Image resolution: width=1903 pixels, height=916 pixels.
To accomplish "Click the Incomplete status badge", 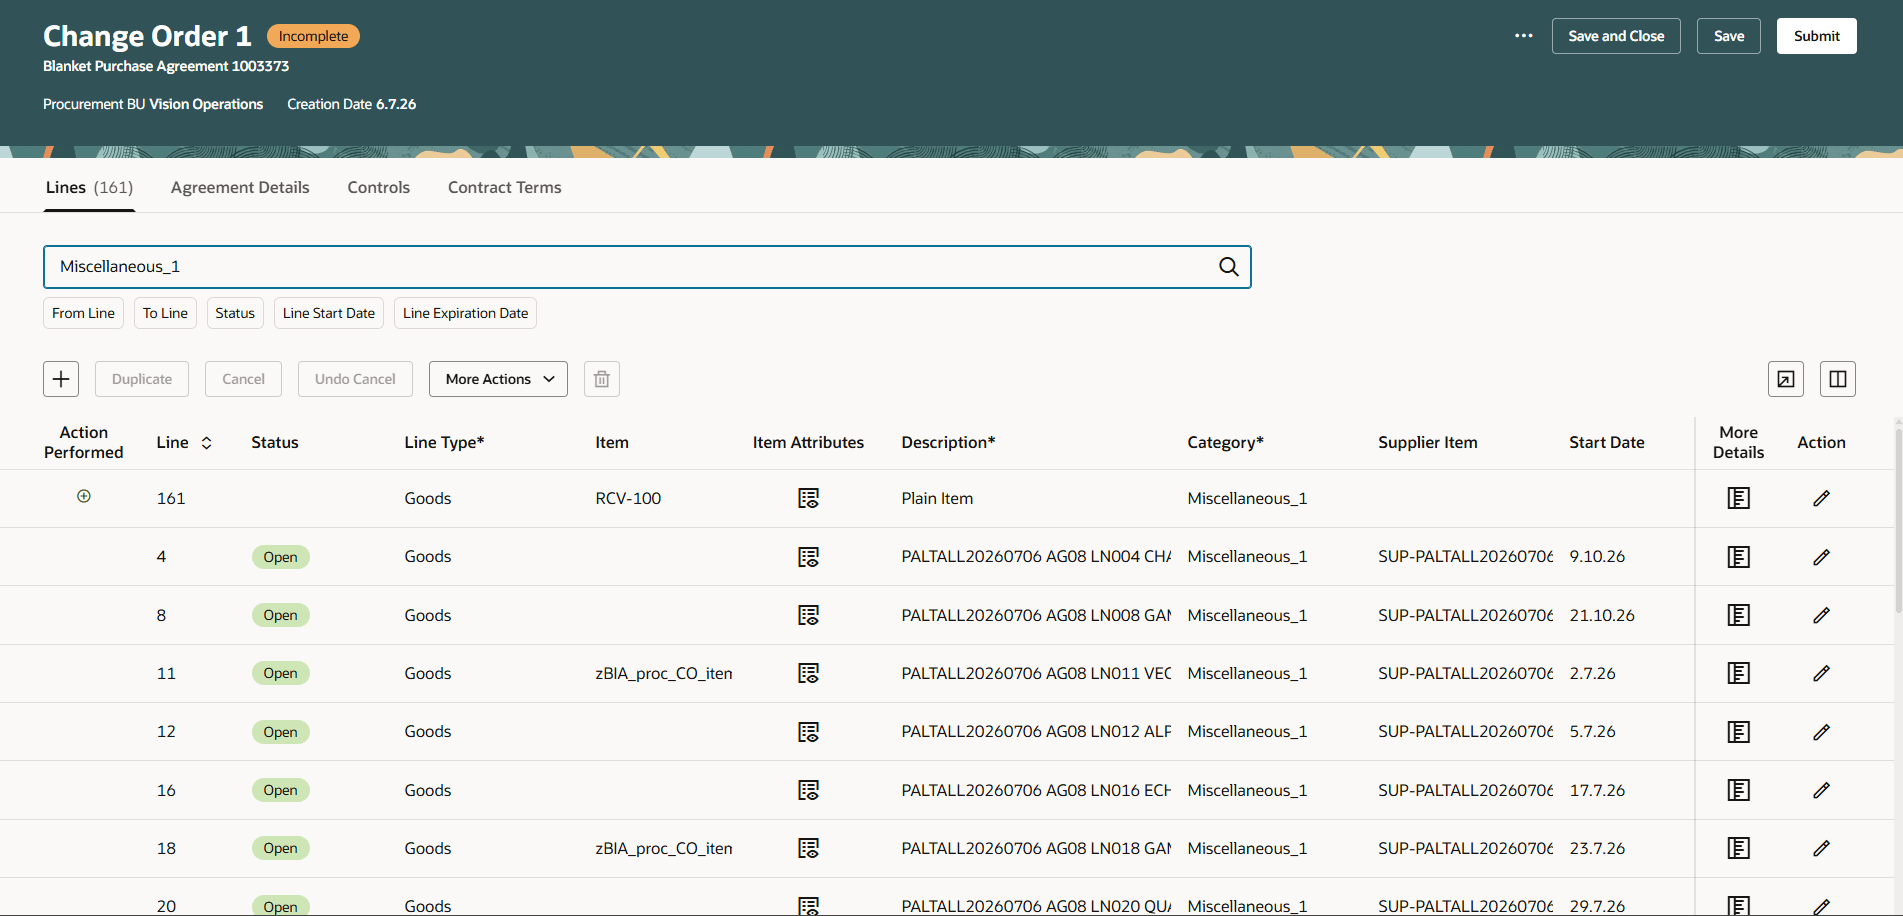I will pos(313,36).
